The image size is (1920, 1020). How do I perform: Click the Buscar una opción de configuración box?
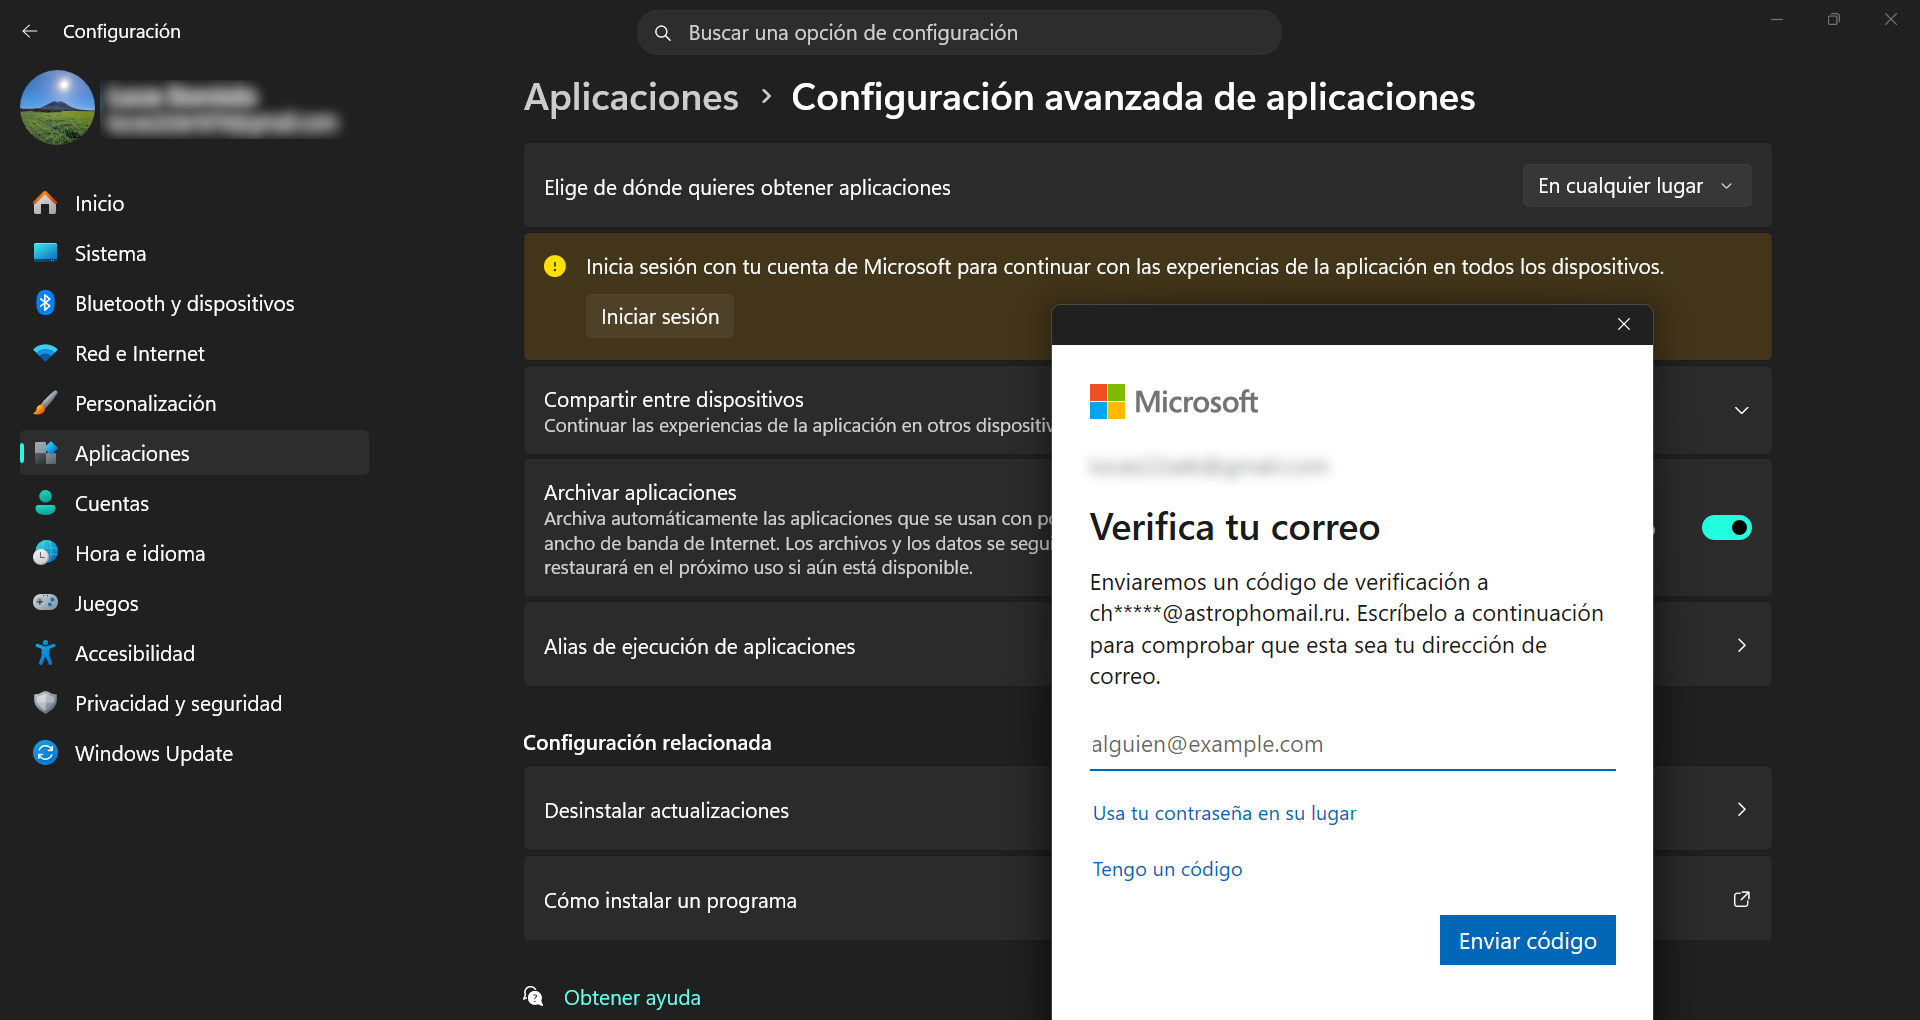point(959,33)
